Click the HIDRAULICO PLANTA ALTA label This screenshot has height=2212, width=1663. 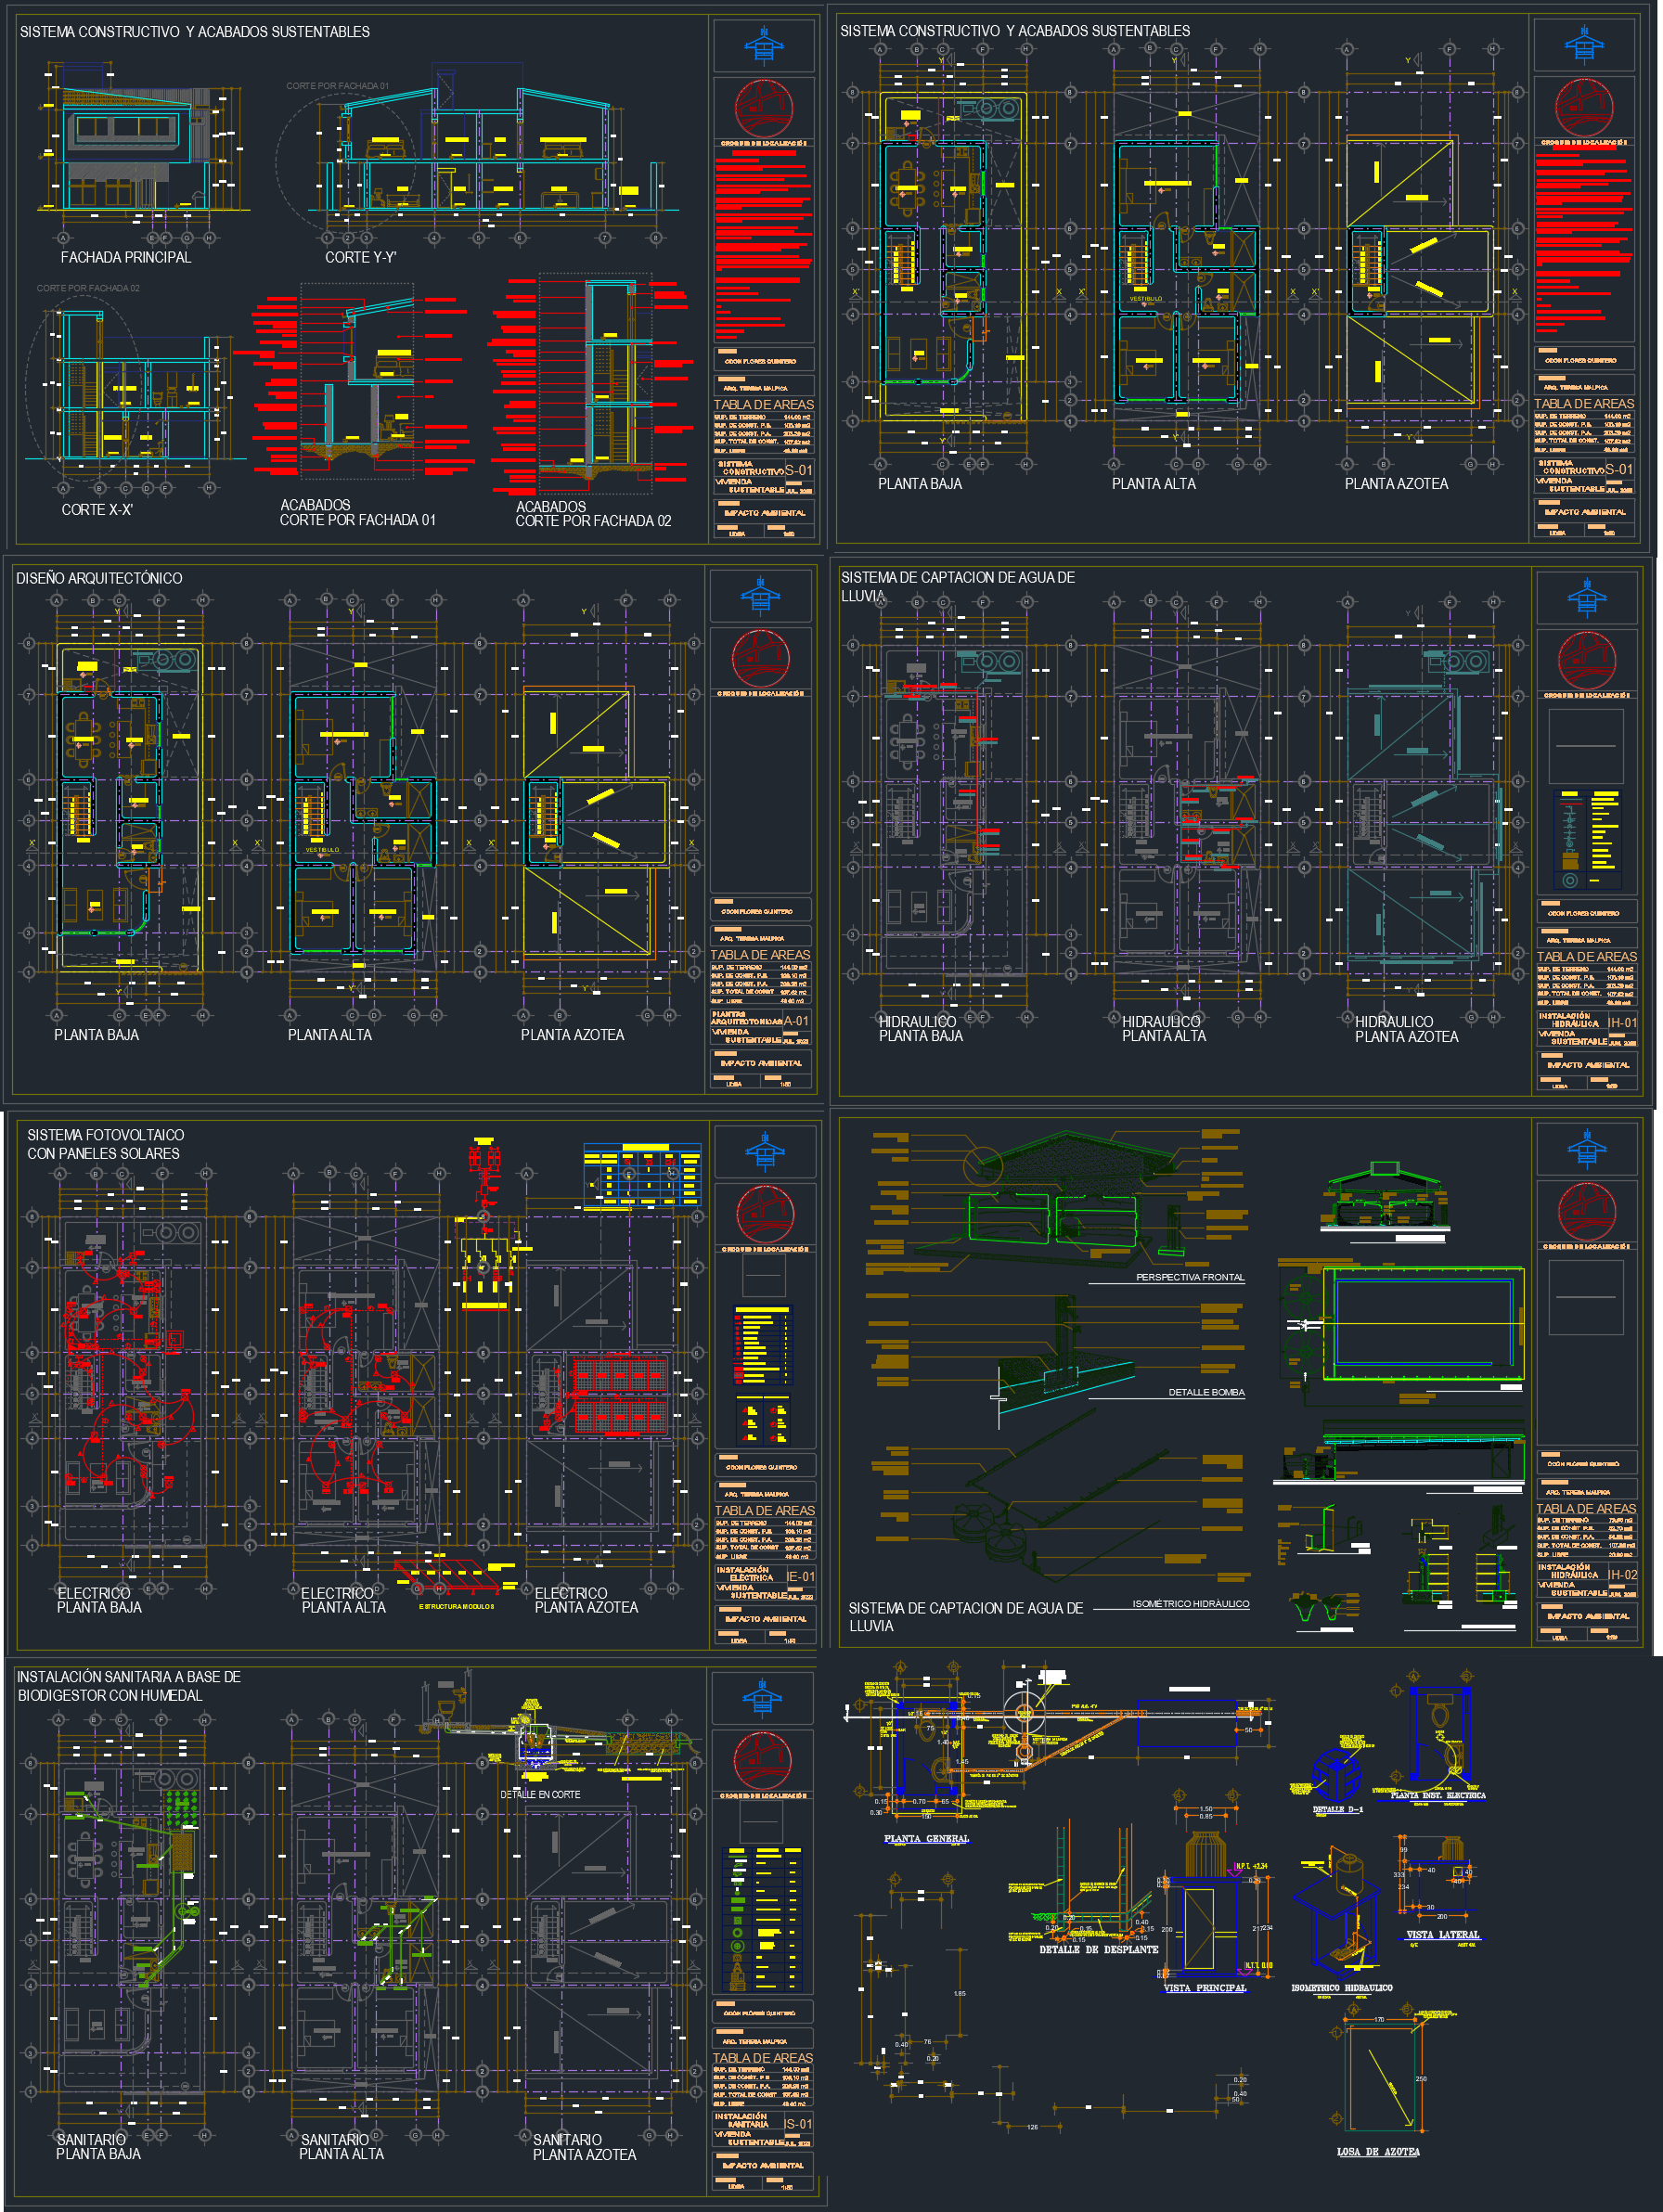pyautogui.click(x=1163, y=1028)
